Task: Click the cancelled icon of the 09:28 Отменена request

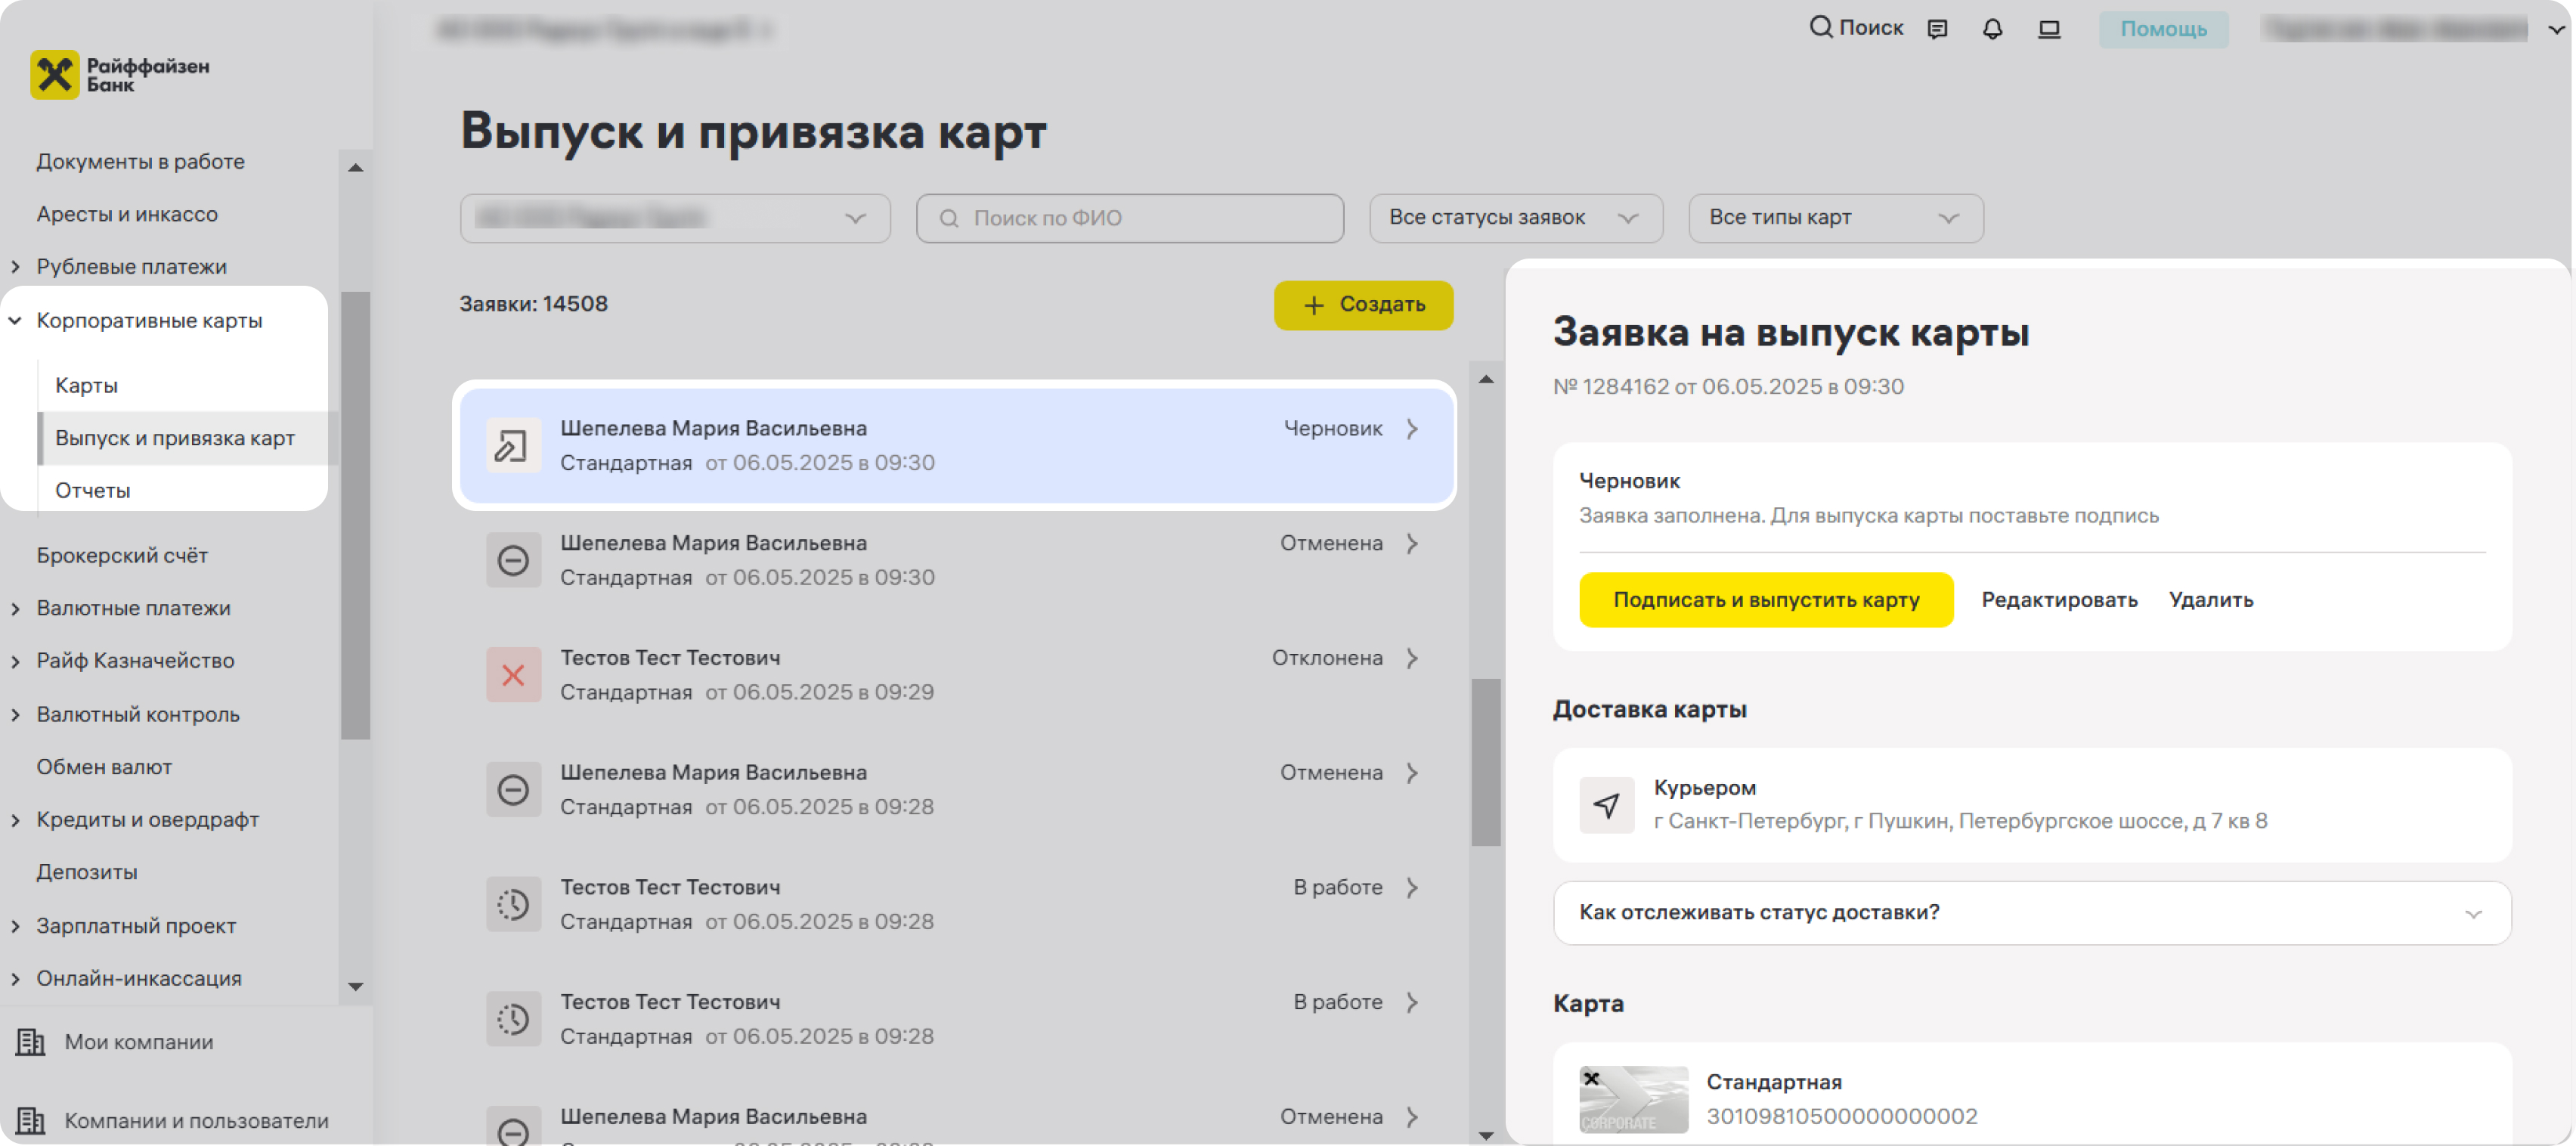Action: tap(513, 790)
